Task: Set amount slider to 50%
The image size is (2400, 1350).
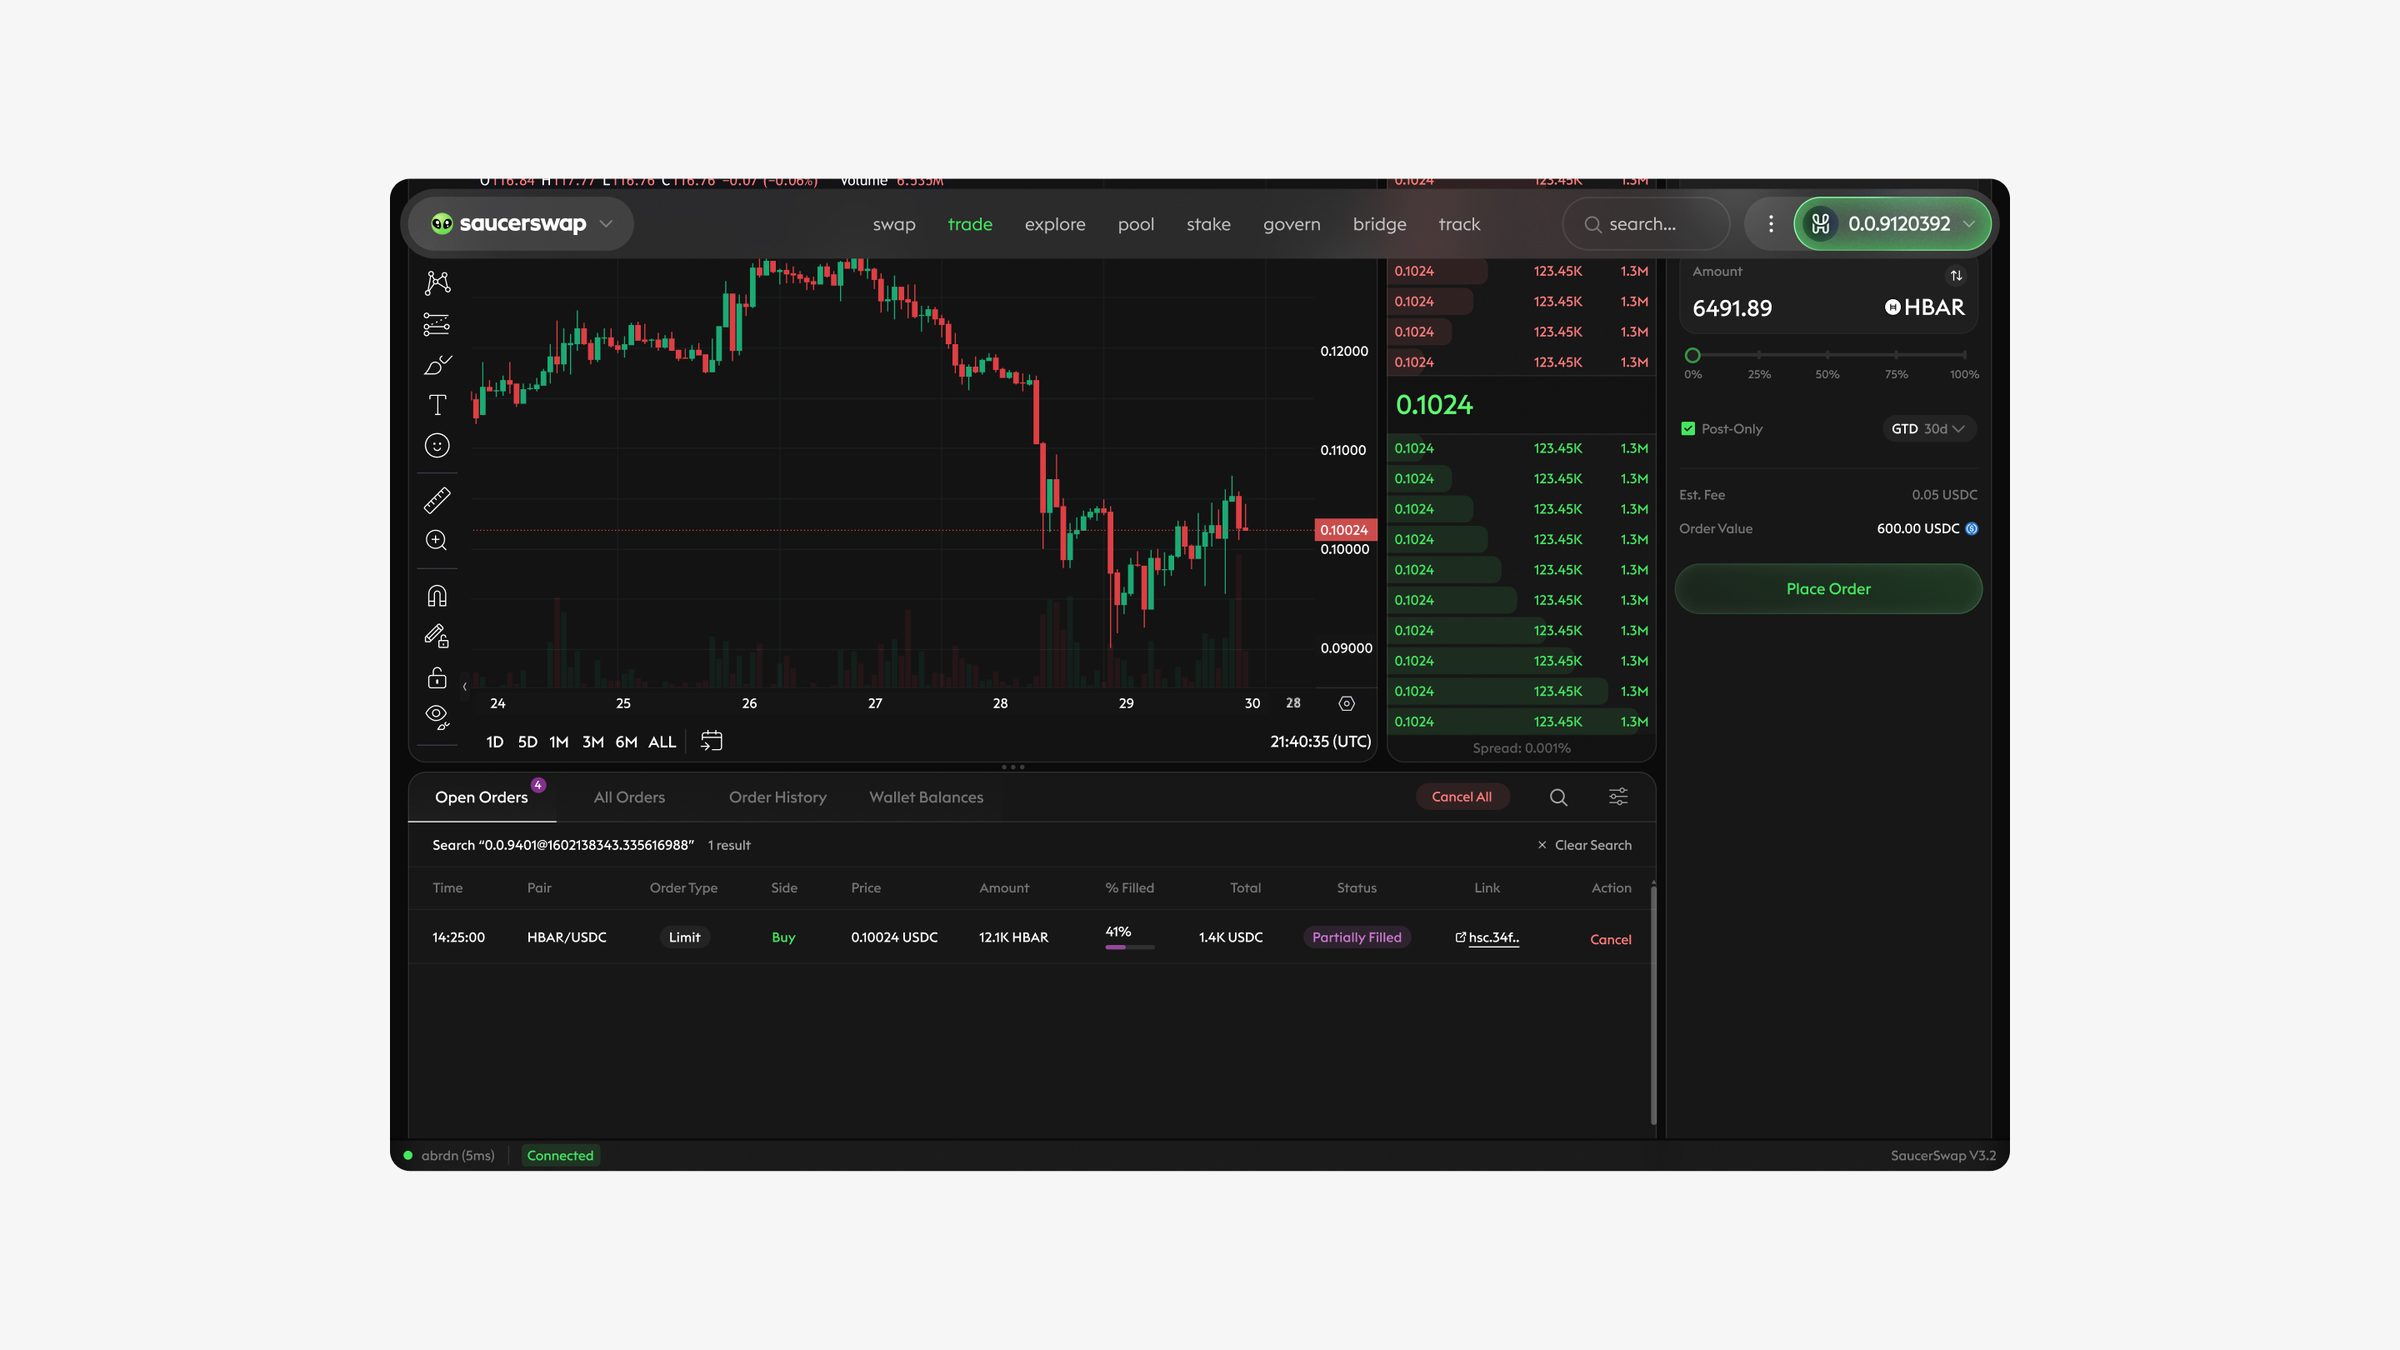Action: 1827,355
